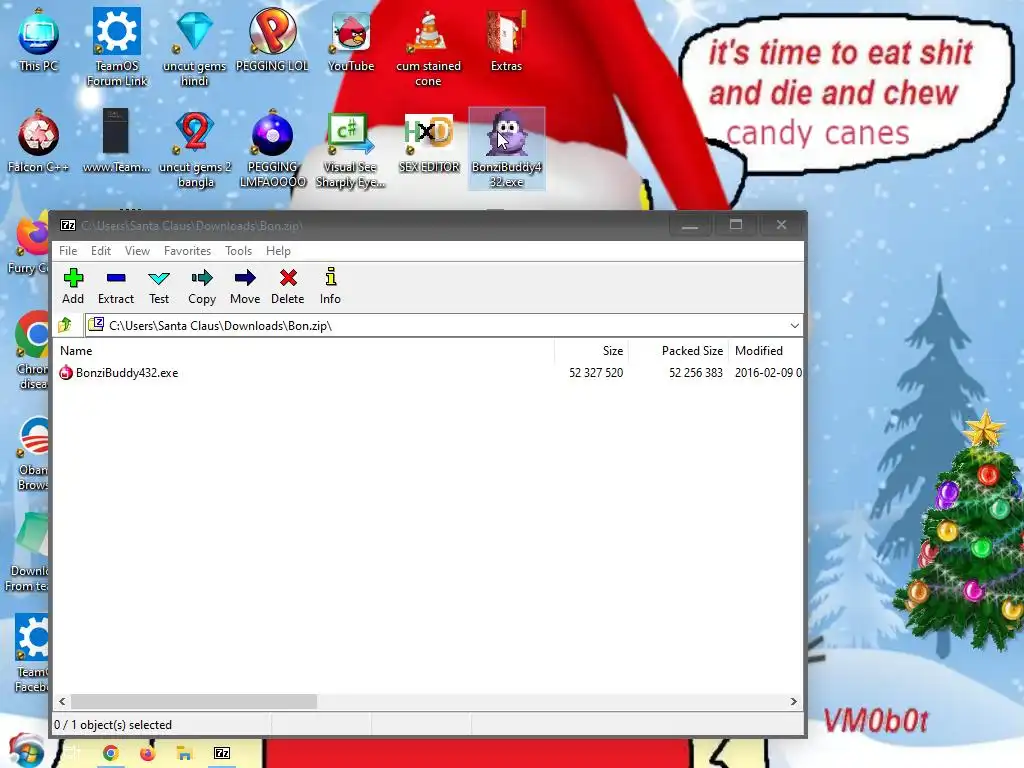
Task: Click the horizontal scrollbar thumb in file list
Action: [194, 701]
